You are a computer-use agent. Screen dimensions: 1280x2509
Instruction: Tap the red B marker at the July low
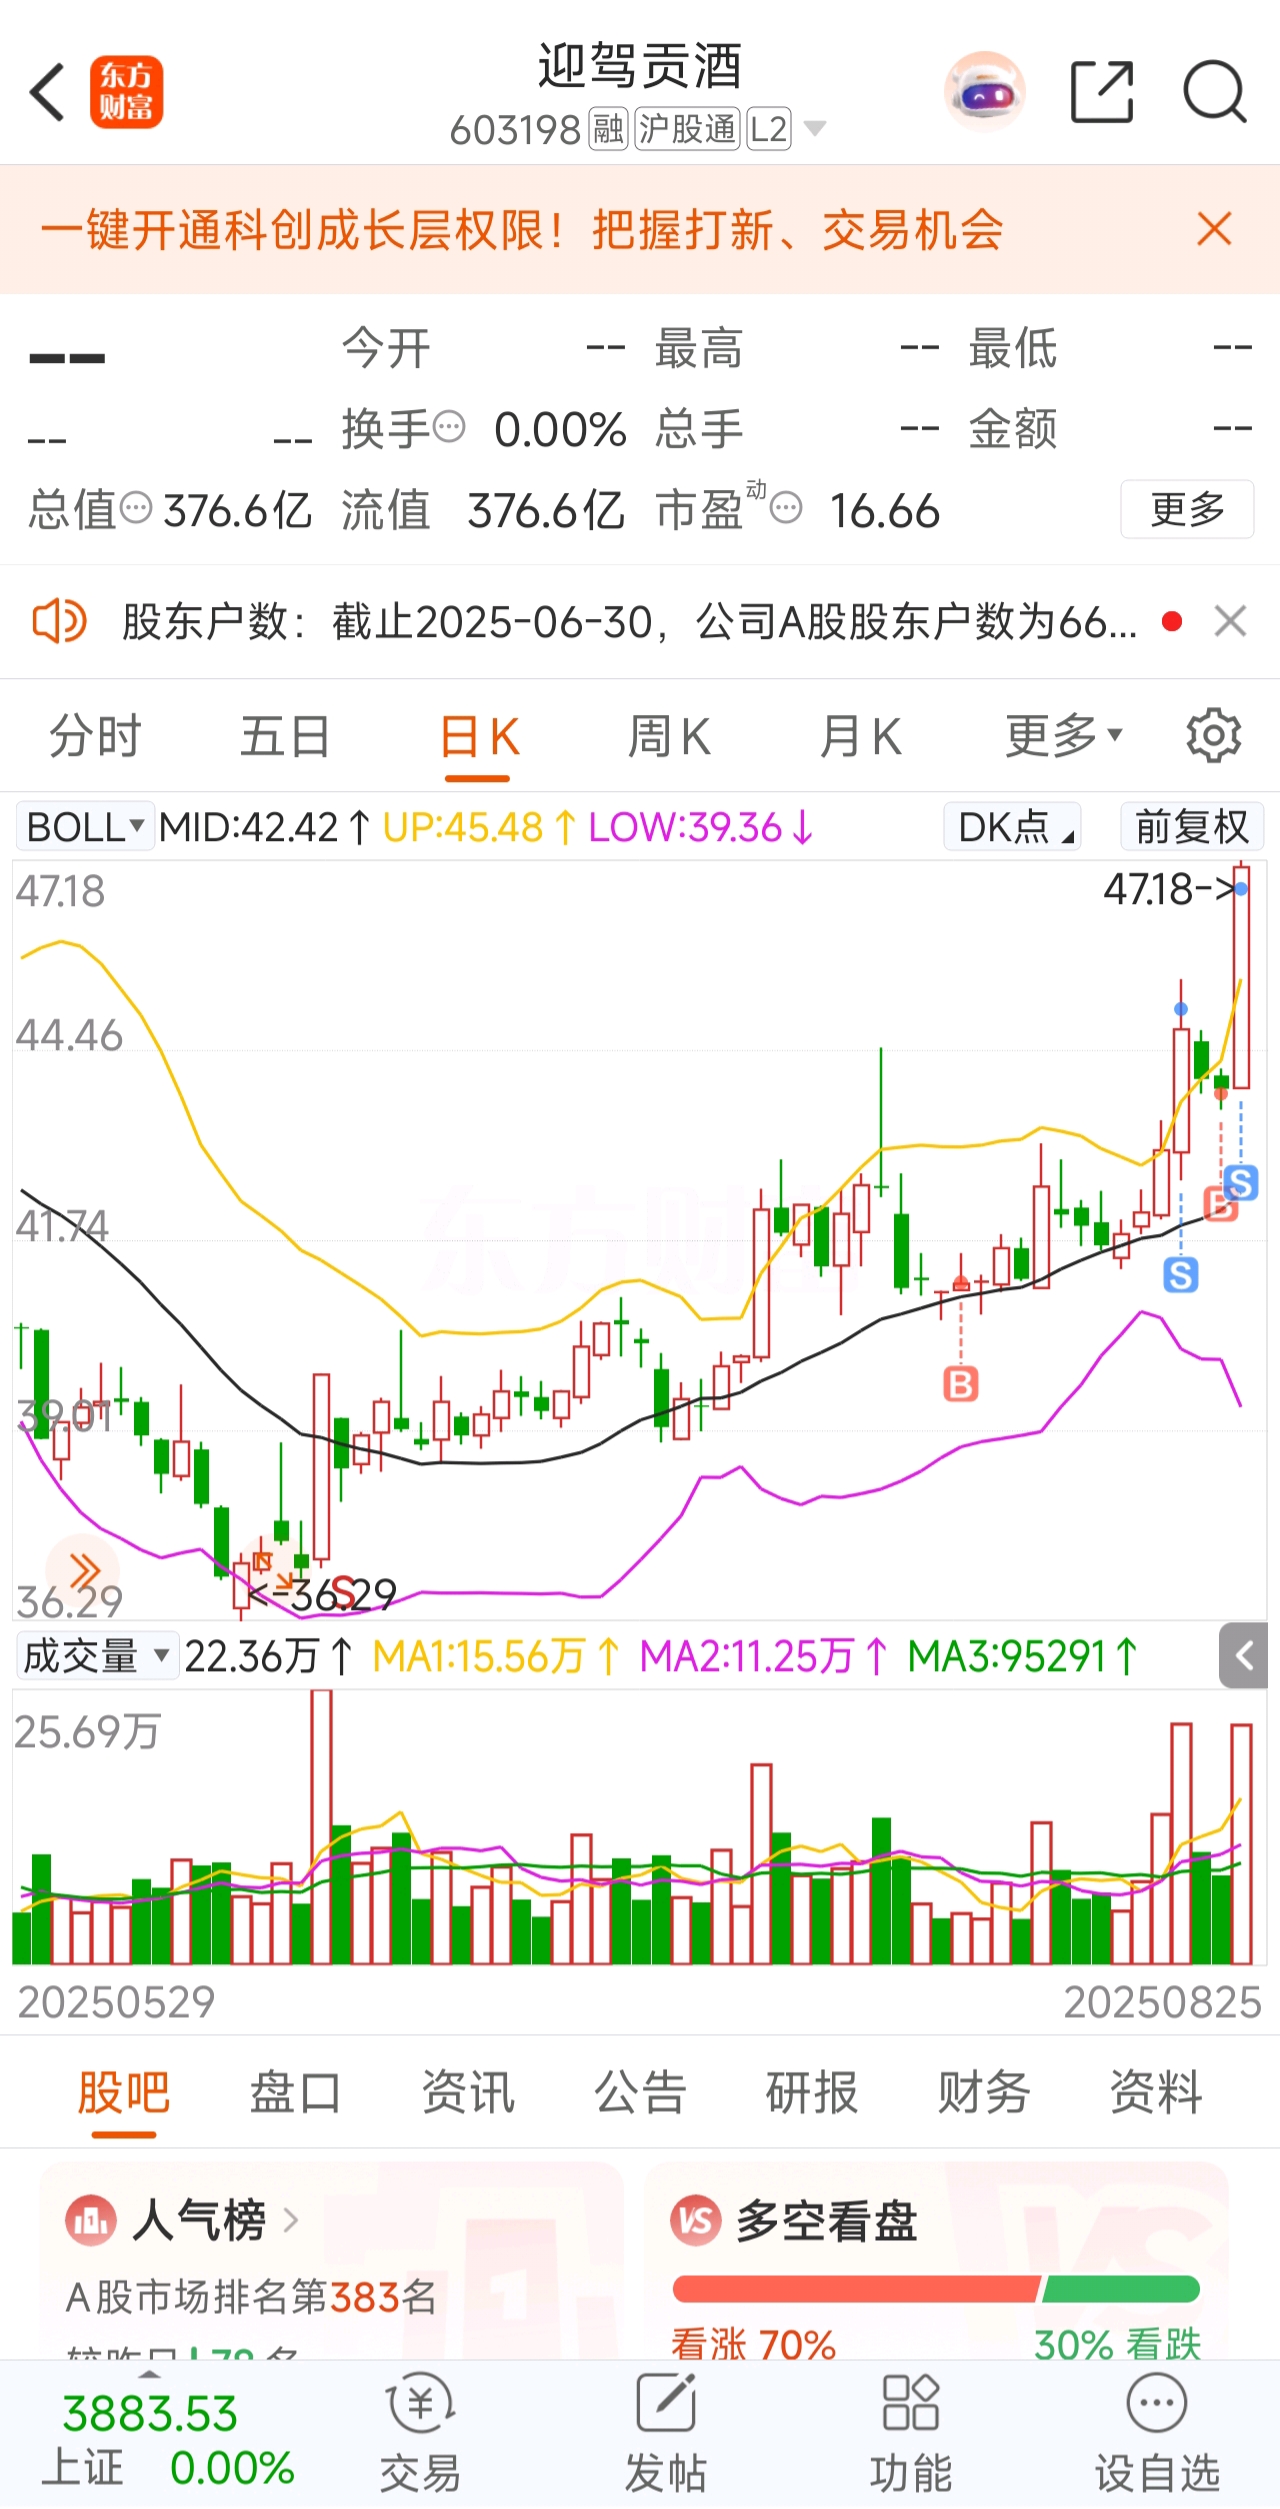[961, 1384]
